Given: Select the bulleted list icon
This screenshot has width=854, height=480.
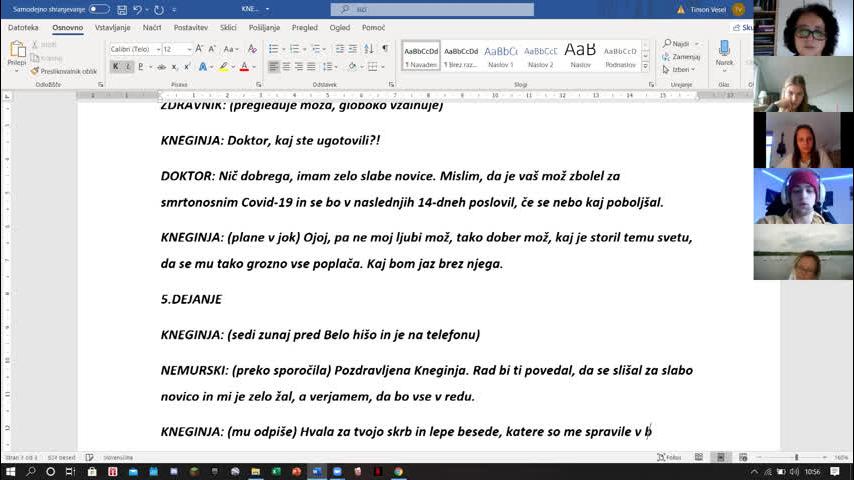Looking at the screenshot, I should point(274,49).
